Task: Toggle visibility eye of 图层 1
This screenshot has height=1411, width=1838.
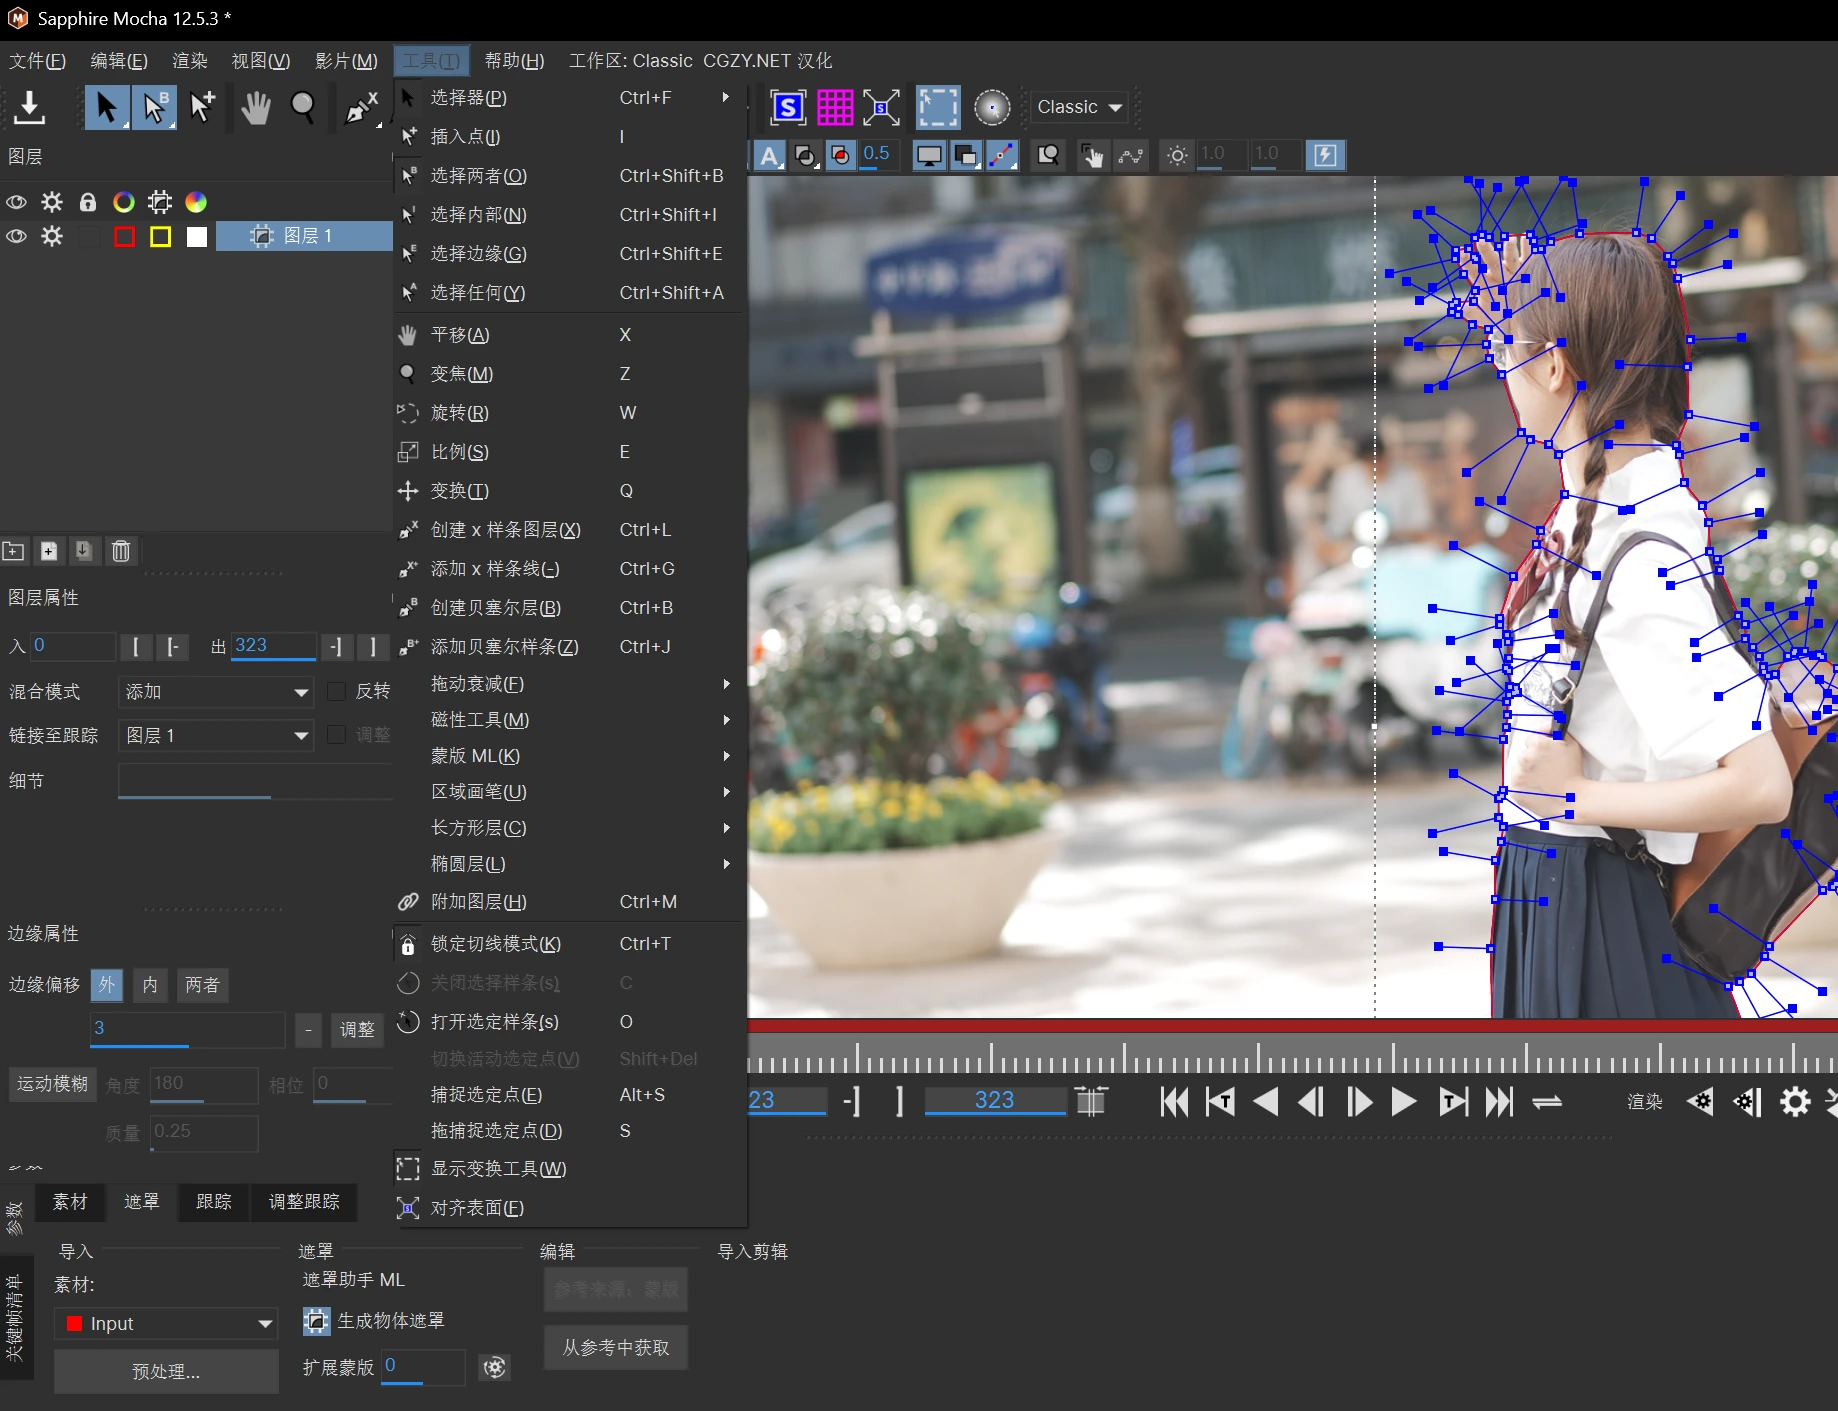Action: pos(17,236)
